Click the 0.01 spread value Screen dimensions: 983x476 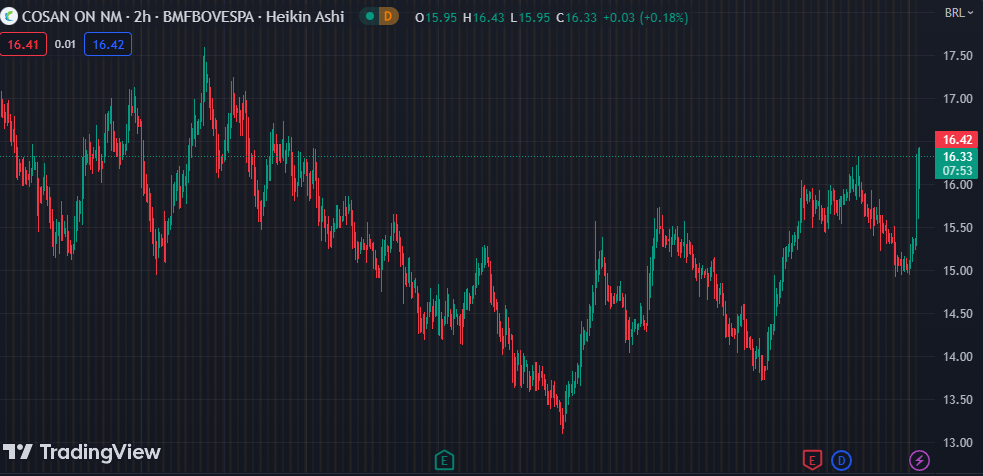pyautogui.click(x=65, y=45)
